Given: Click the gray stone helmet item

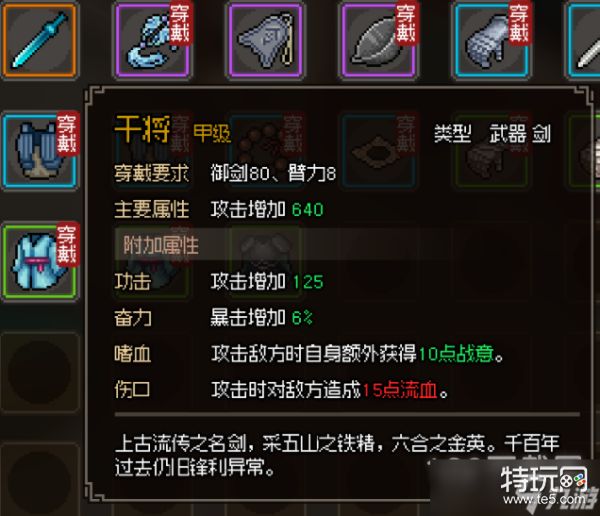Looking at the screenshot, I should click(379, 41).
